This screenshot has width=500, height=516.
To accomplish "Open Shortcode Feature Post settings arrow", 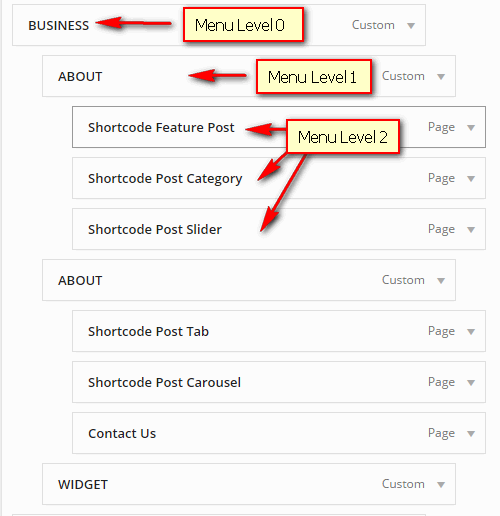I will [x=471, y=128].
